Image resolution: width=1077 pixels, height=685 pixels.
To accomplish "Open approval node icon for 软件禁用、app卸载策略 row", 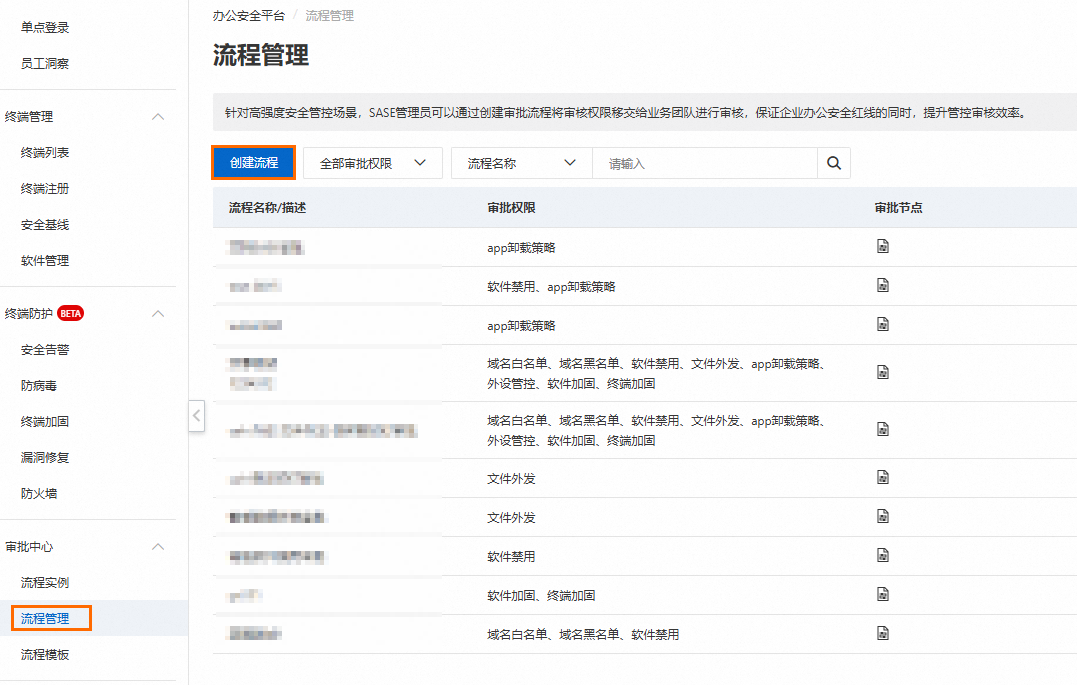I will pyautogui.click(x=883, y=285).
